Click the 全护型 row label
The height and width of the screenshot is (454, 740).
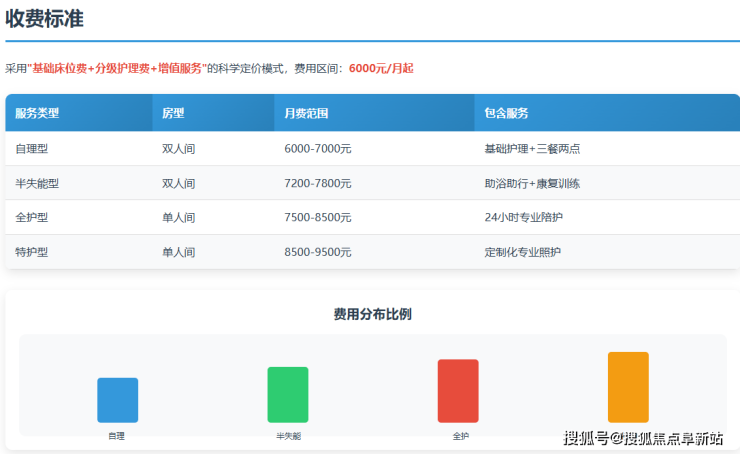click(x=32, y=217)
